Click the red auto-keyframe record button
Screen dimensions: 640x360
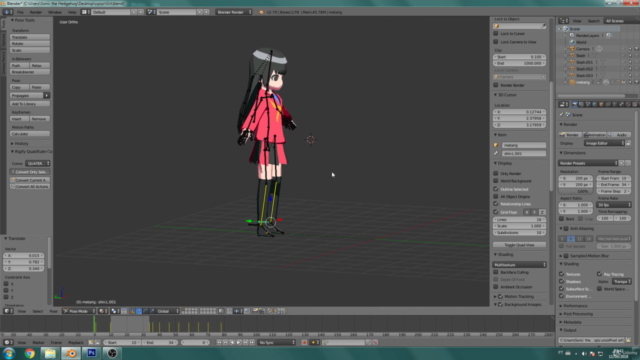[304, 342]
